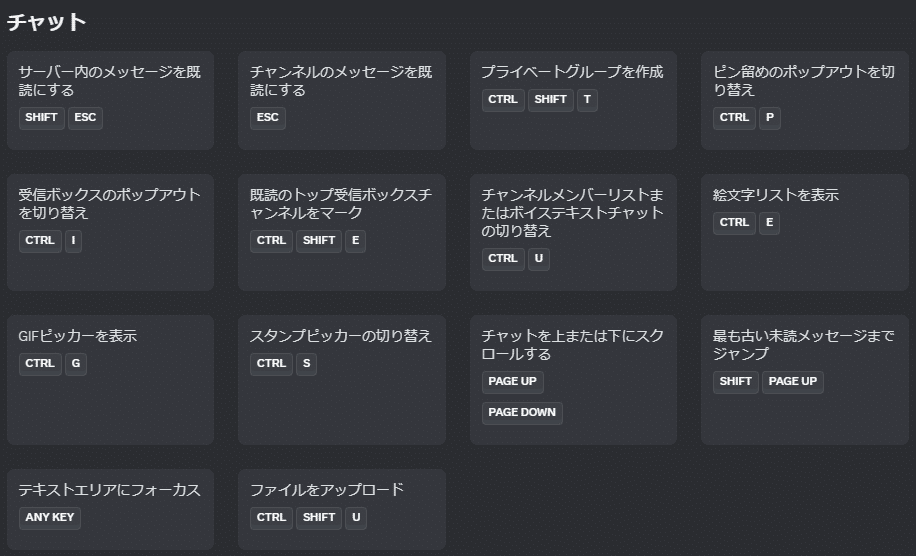Select the 絵文字リストを表示 shortcut card title

(x=775, y=195)
